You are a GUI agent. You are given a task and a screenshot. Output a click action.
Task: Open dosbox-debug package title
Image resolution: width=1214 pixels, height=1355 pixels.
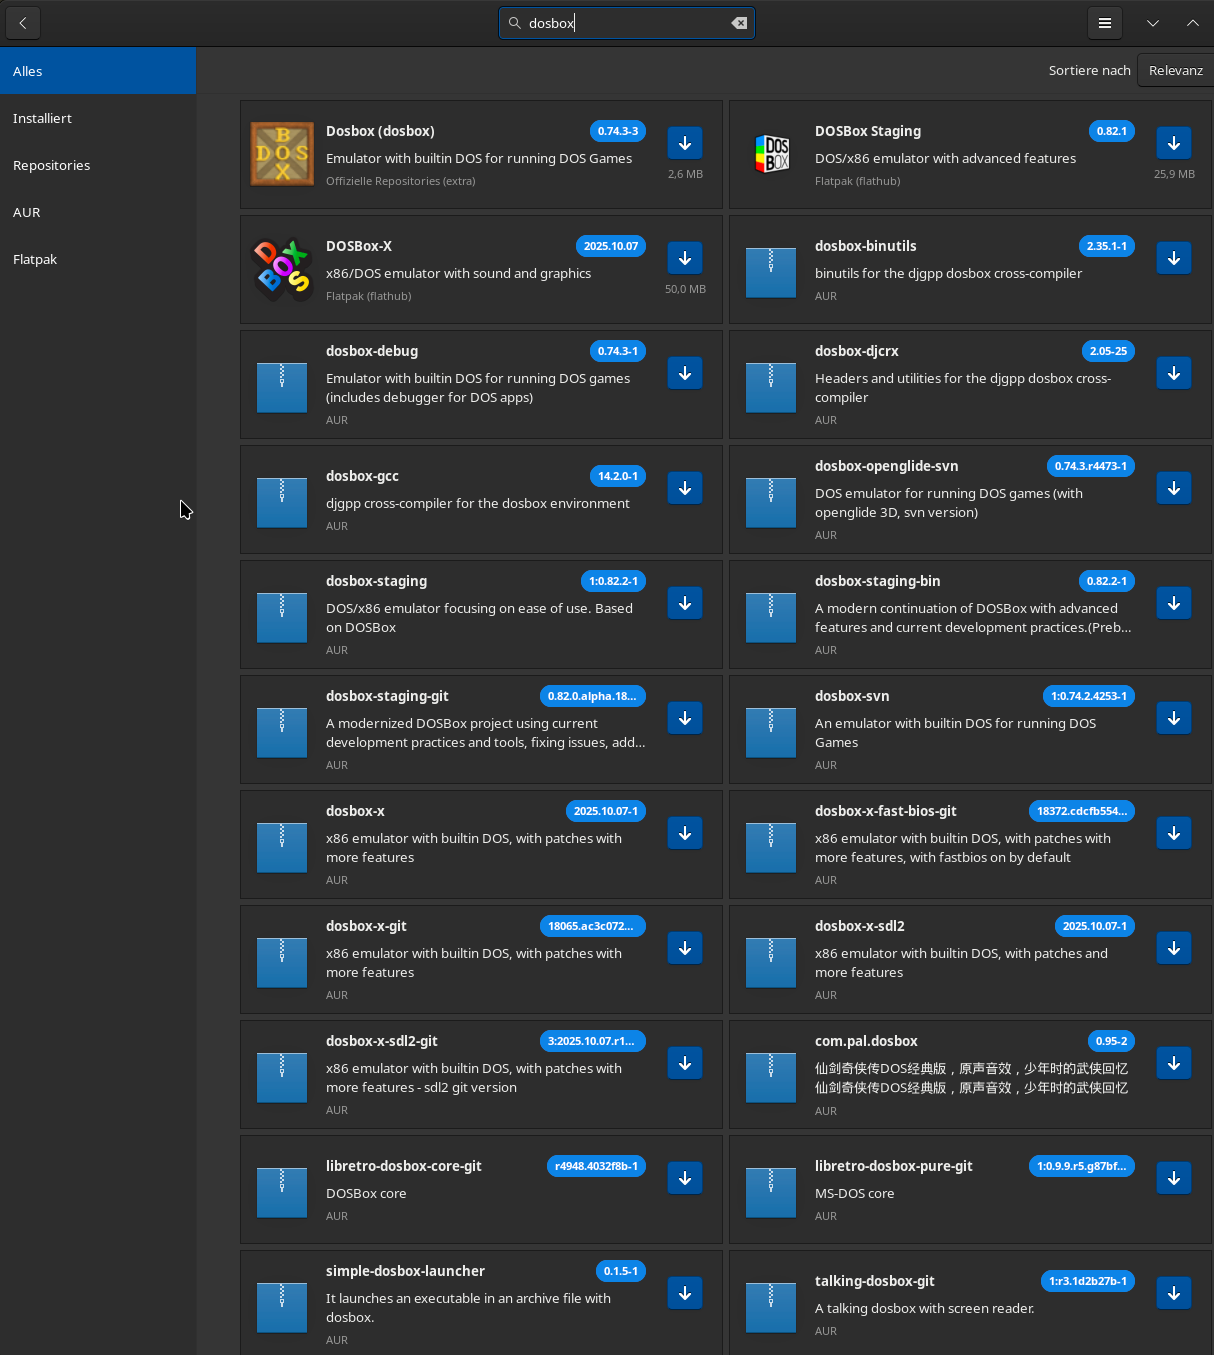pyautogui.click(x=372, y=351)
